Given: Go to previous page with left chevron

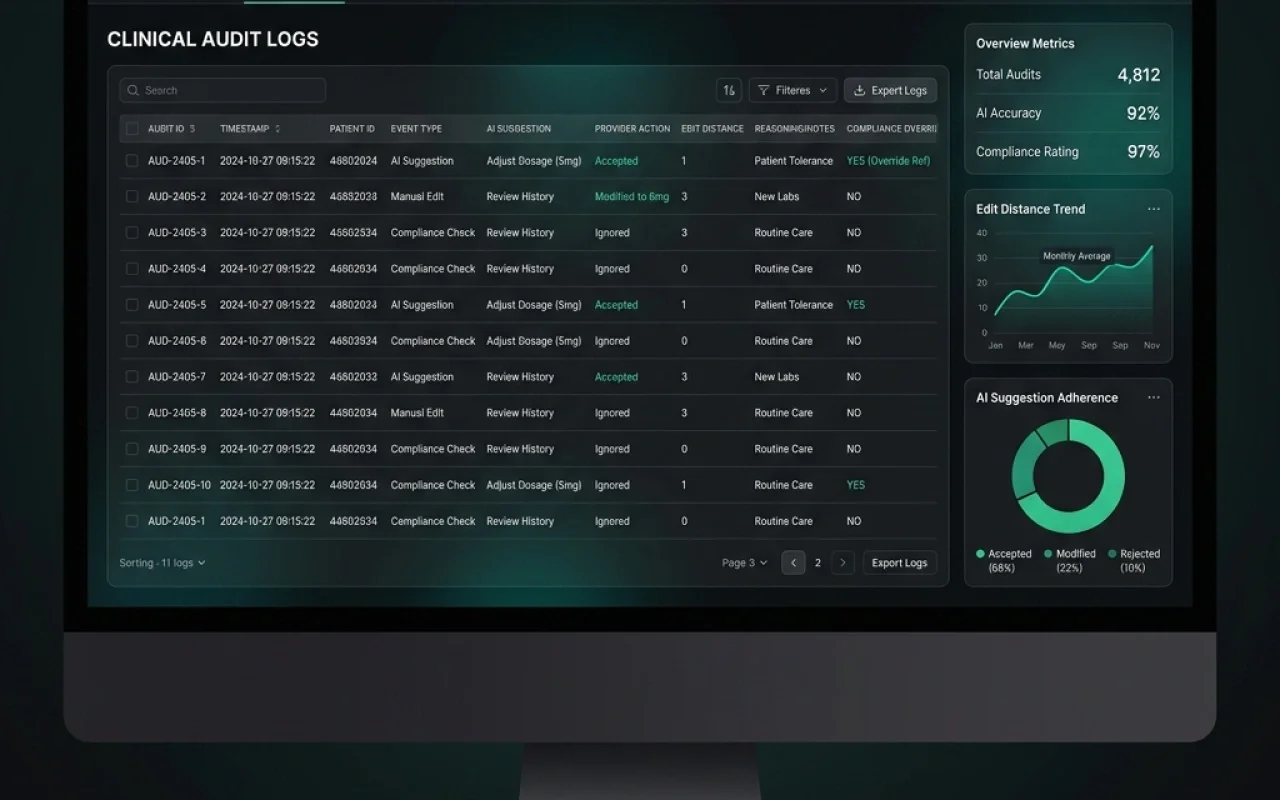Looking at the screenshot, I should pos(793,563).
